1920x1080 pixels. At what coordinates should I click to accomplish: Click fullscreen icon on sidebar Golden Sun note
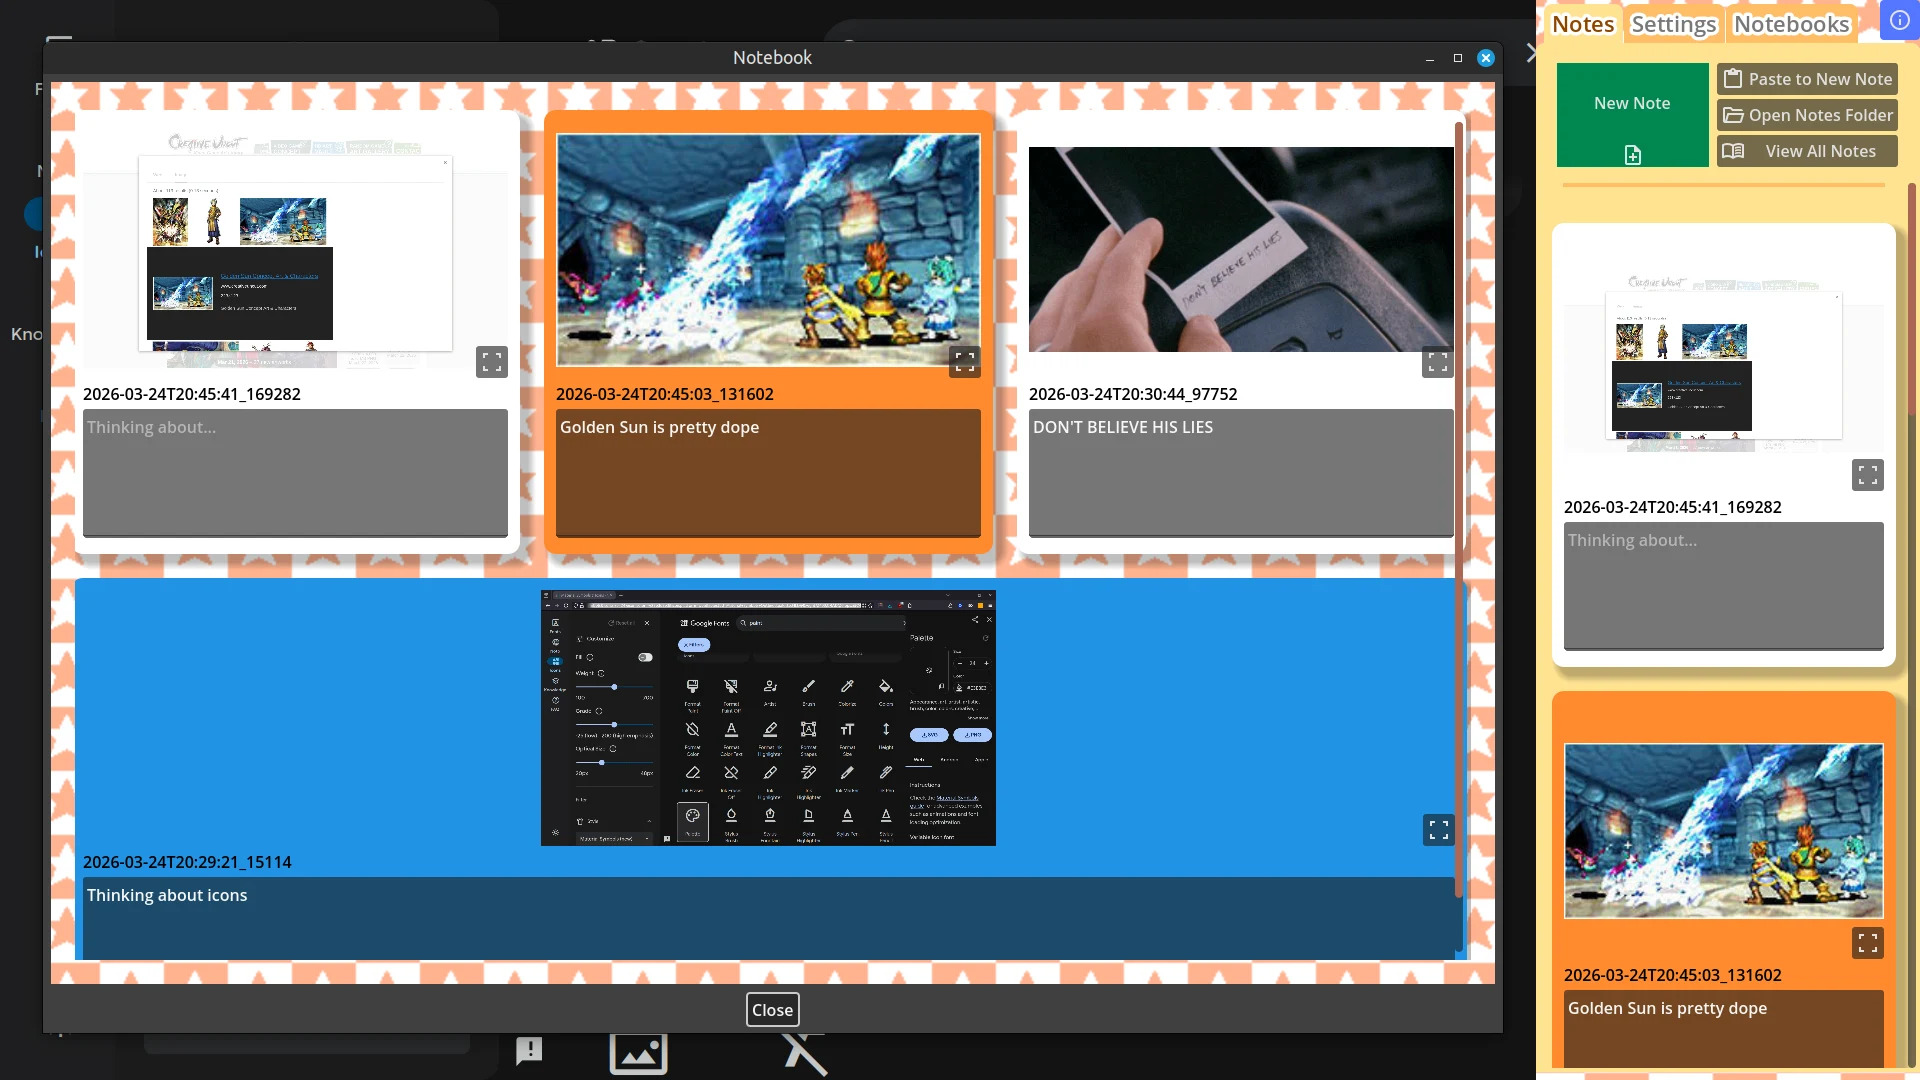pos(1867,943)
